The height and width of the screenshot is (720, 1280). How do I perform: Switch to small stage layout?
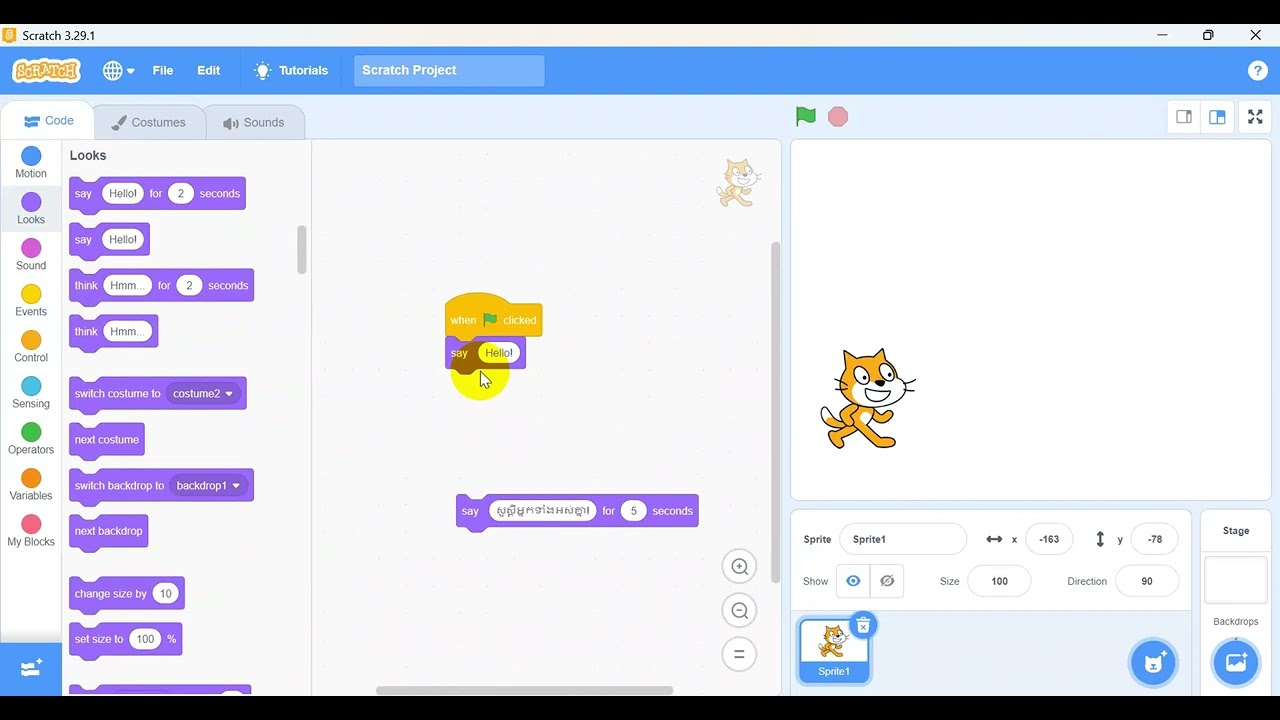pos(1184,117)
